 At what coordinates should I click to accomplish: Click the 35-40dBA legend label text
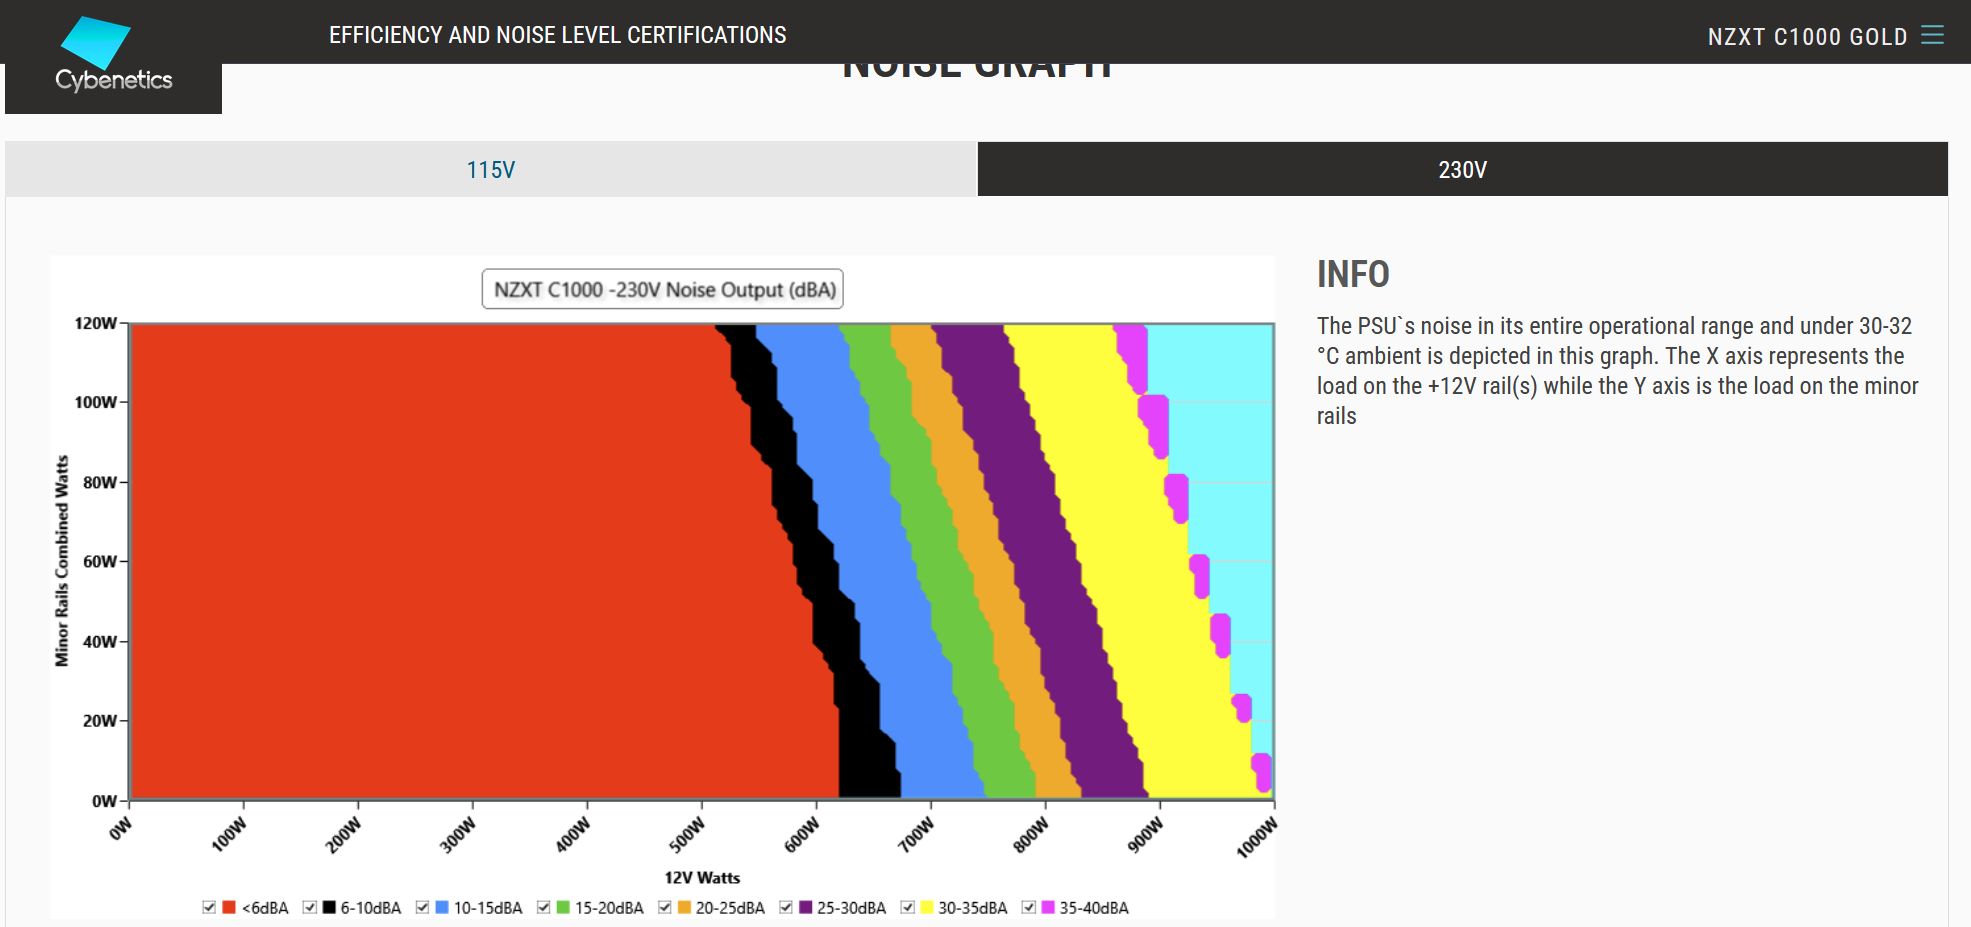(1094, 908)
